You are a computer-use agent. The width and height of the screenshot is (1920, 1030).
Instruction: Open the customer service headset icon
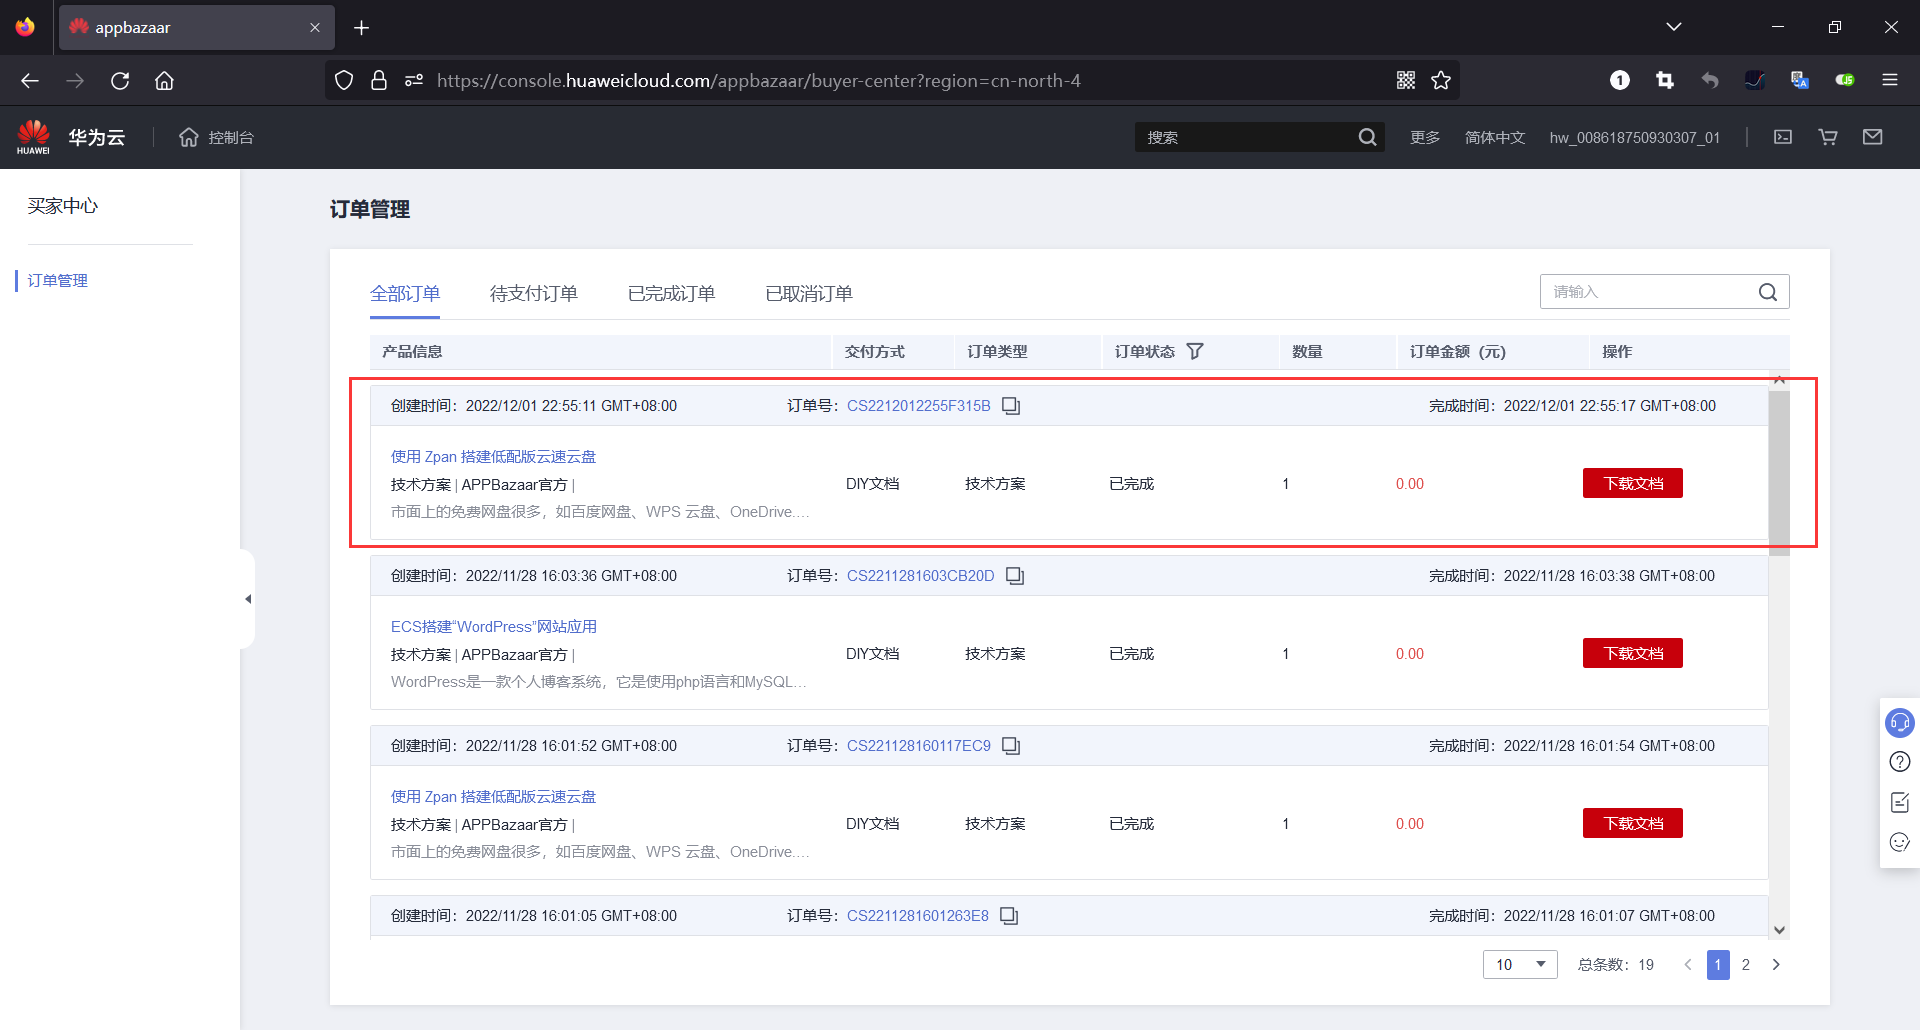pos(1899,722)
